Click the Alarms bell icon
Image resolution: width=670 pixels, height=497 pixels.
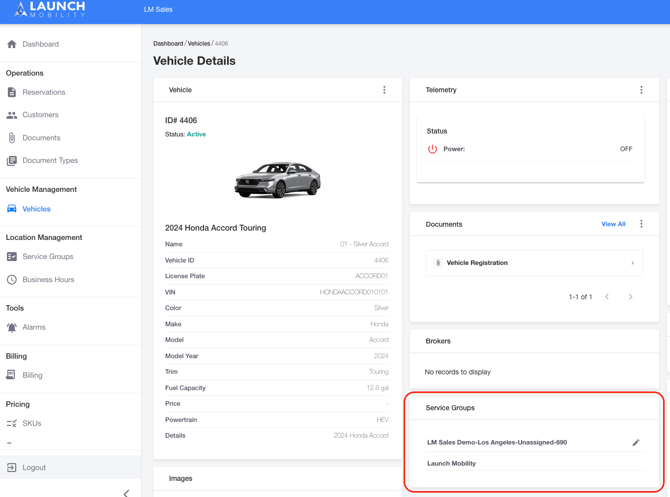click(x=12, y=327)
